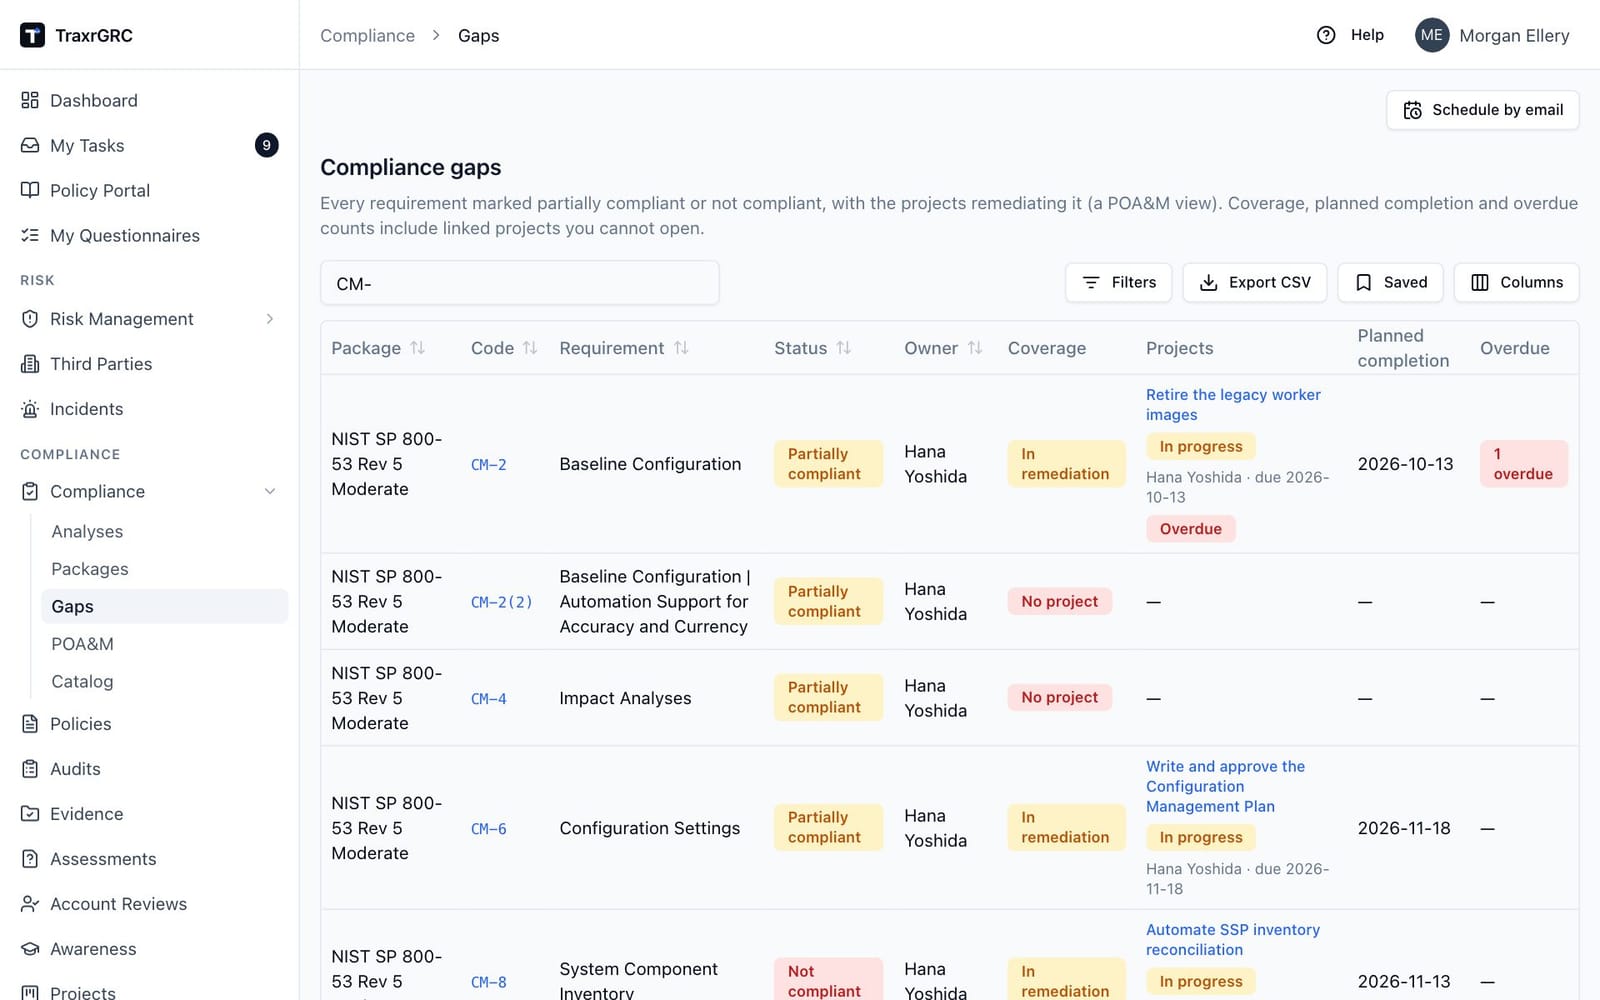Image resolution: width=1600 pixels, height=1000 pixels.
Task: Click the ME user avatar
Action: tap(1432, 35)
